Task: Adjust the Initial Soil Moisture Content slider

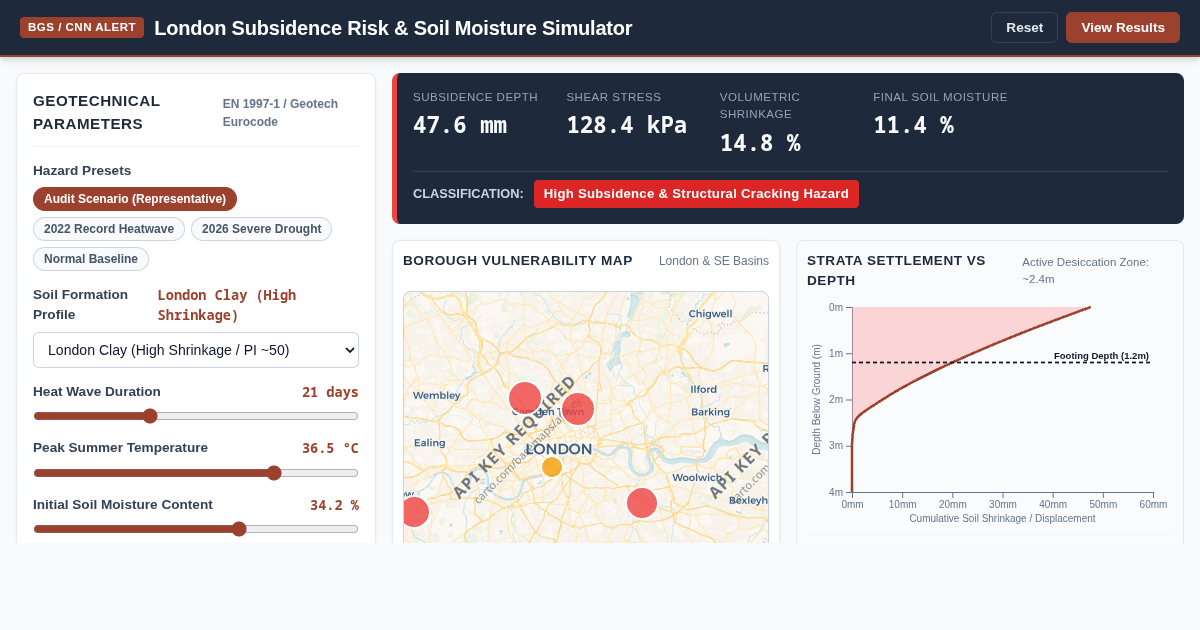Action: point(196,529)
